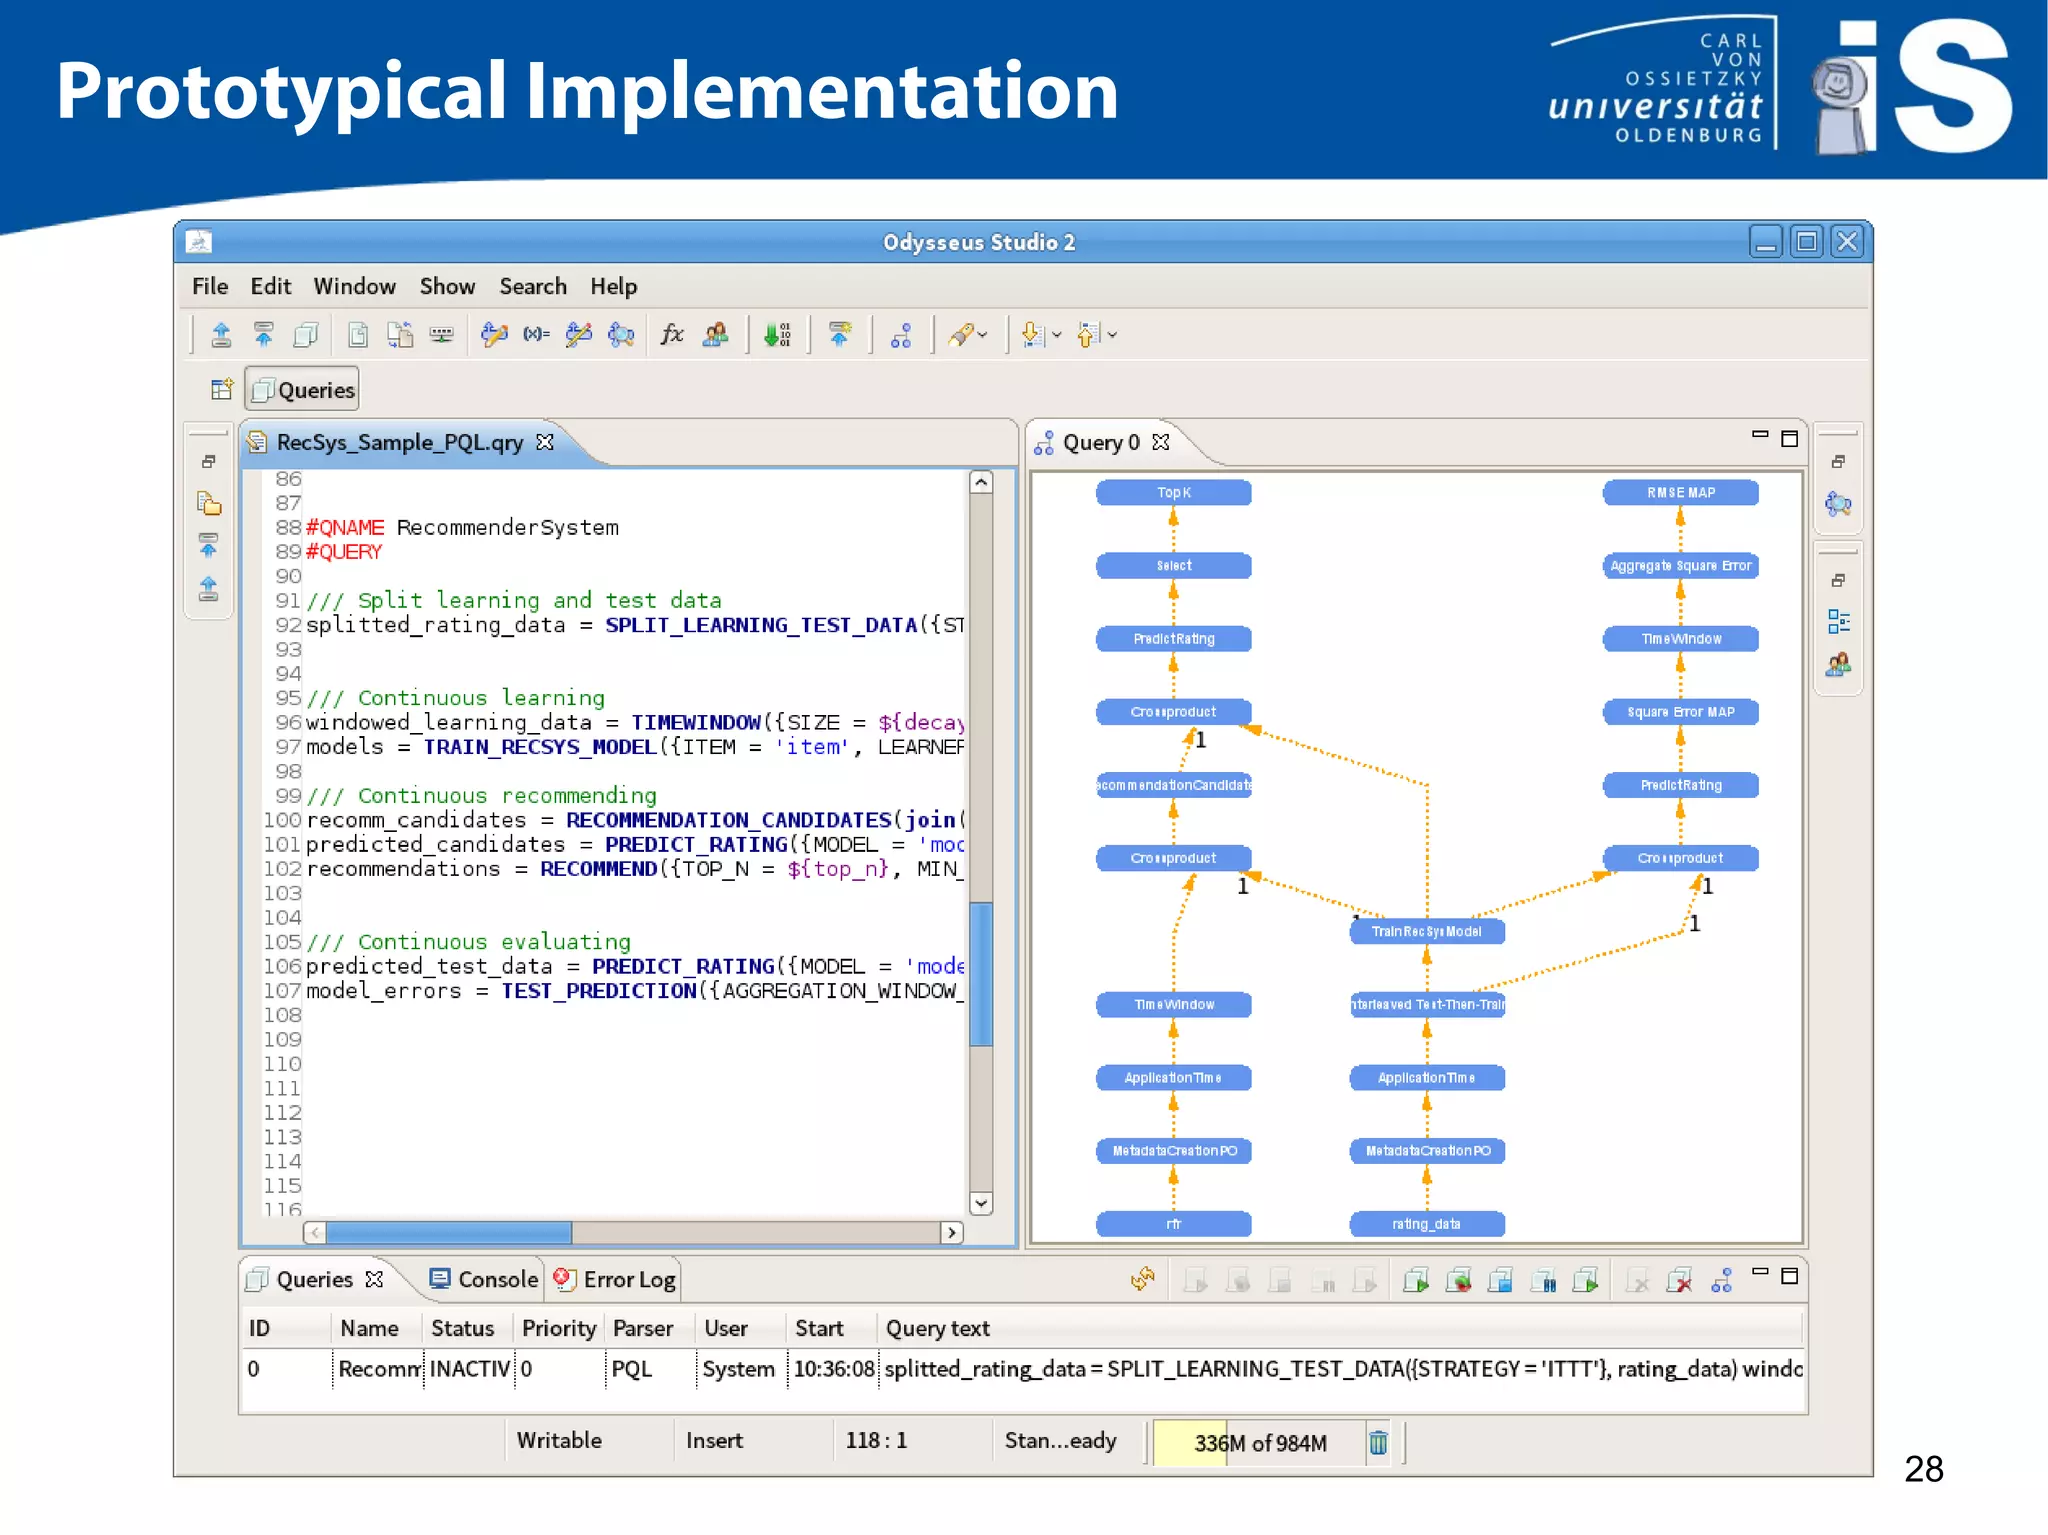Select the RMSE MAP graph node
The height and width of the screenshot is (1535, 2048).
coord(1681,493)
